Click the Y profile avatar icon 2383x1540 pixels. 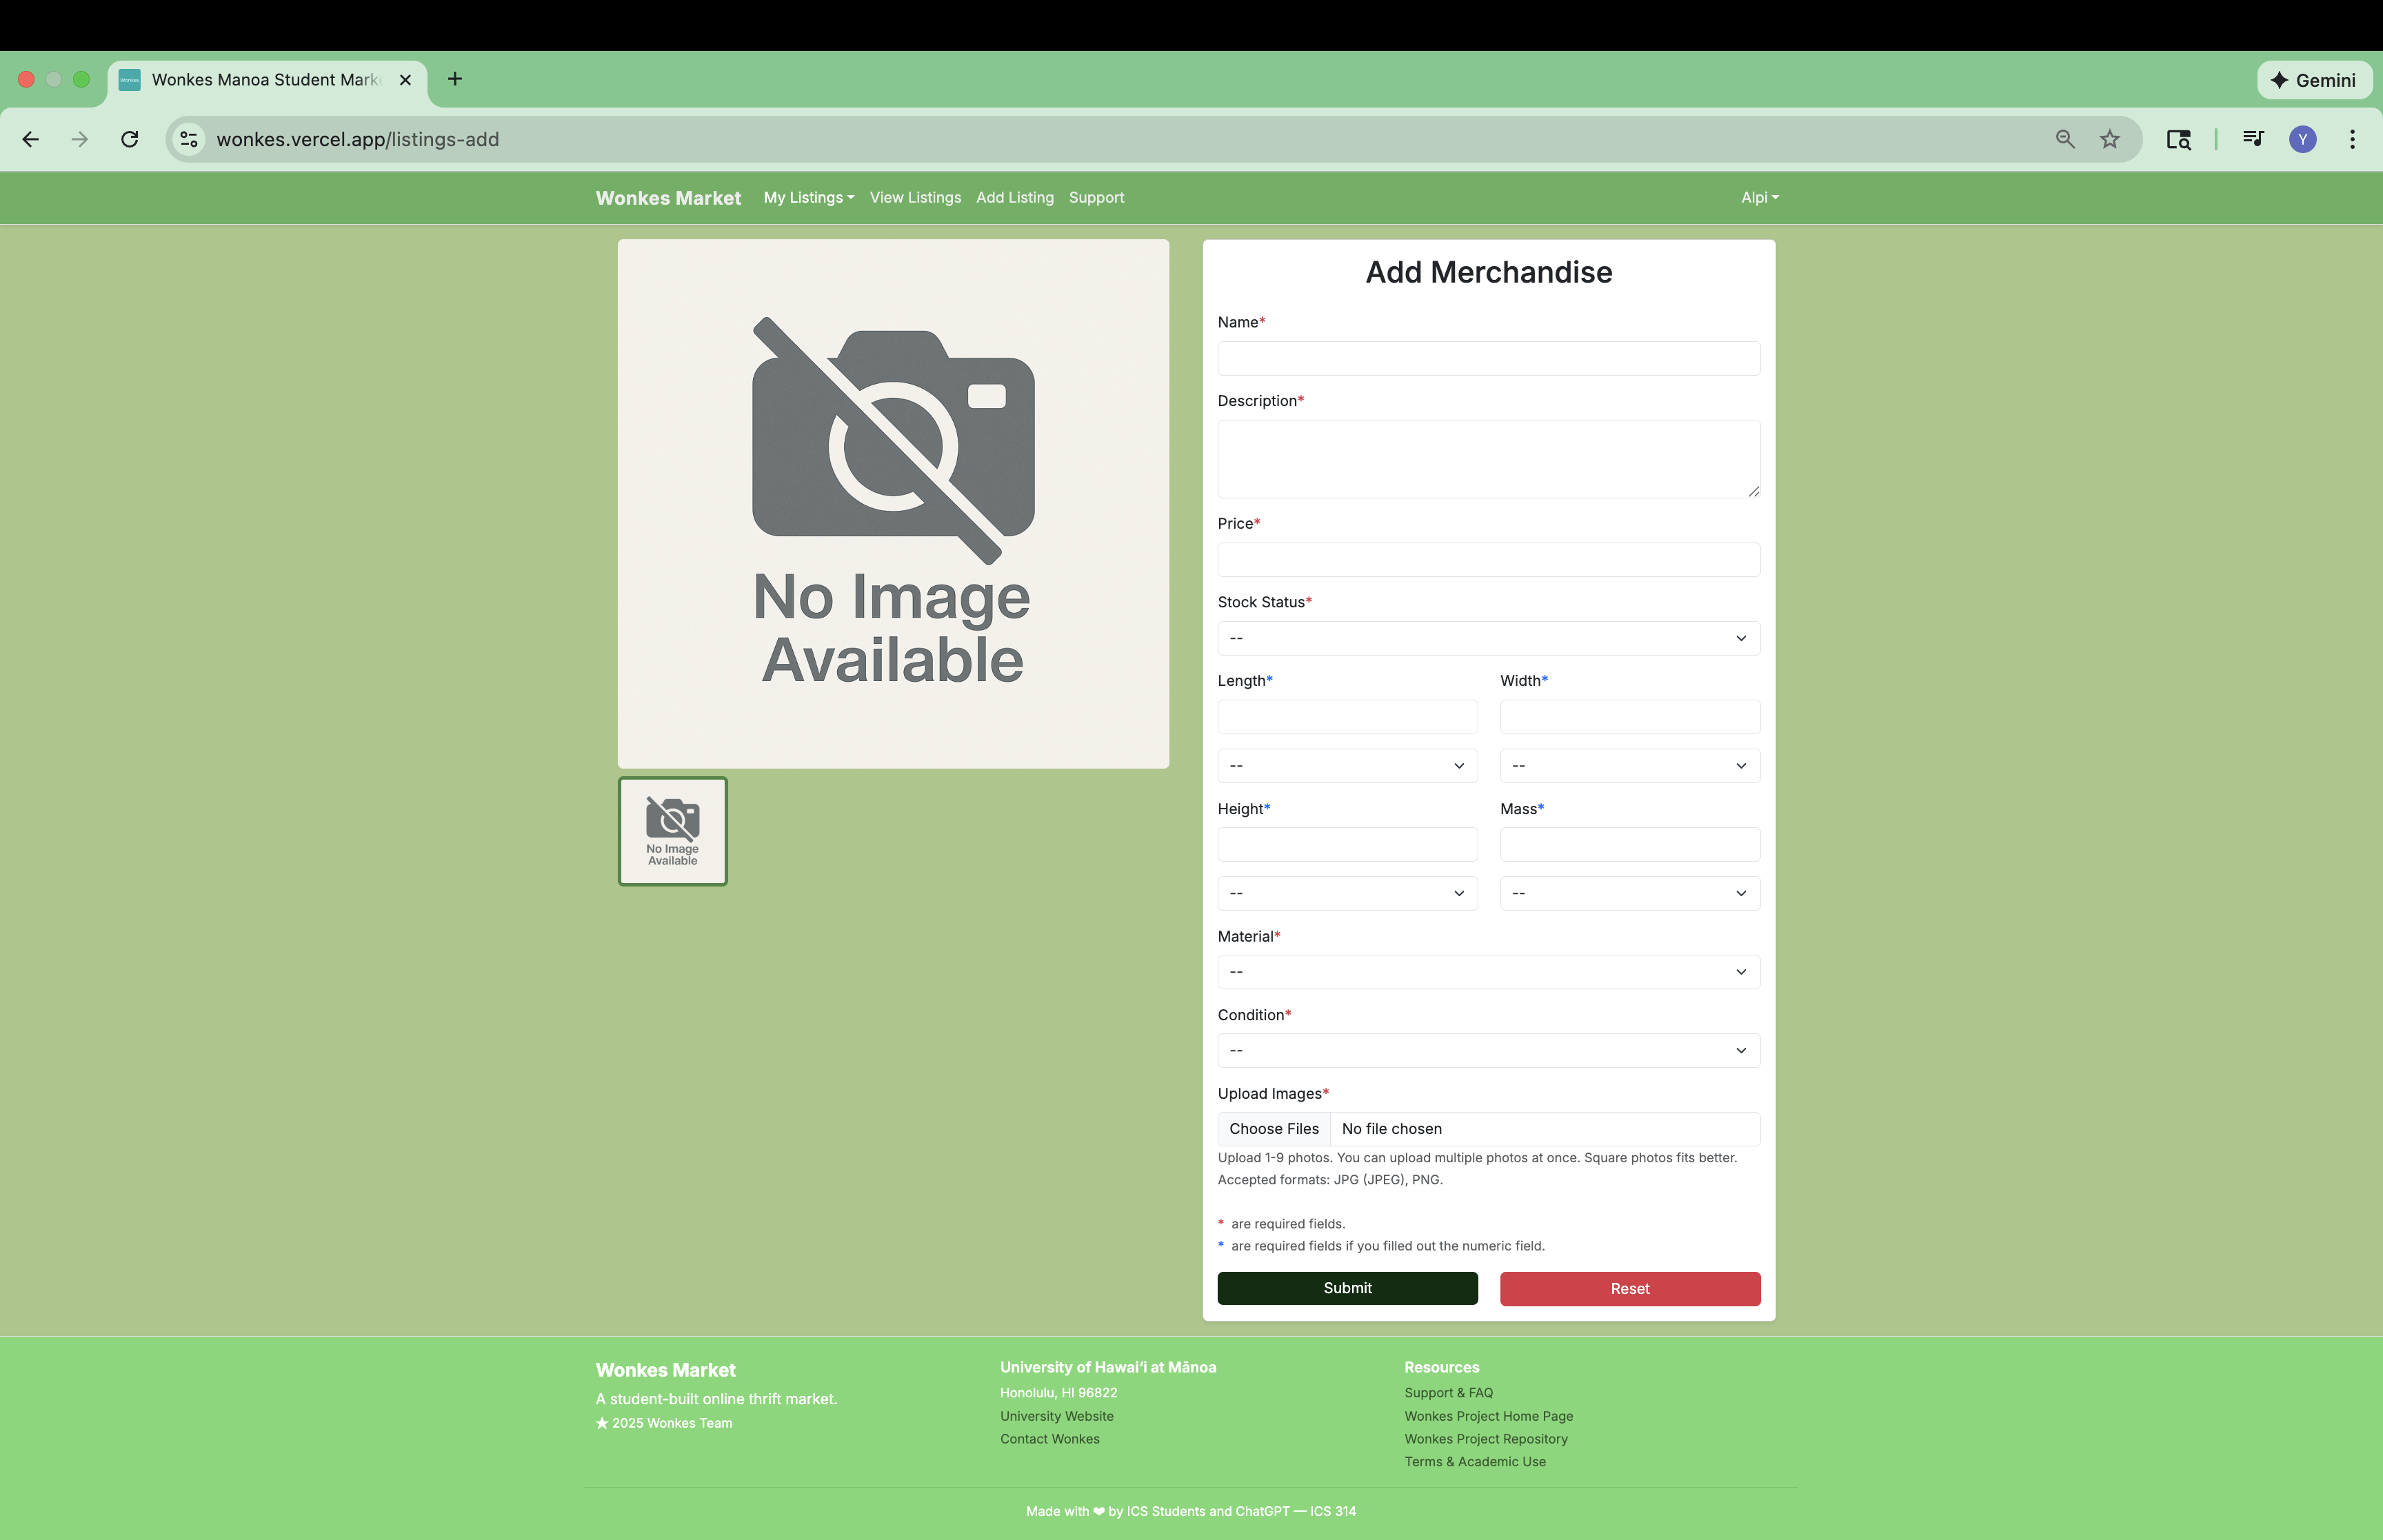(2302, 139)
